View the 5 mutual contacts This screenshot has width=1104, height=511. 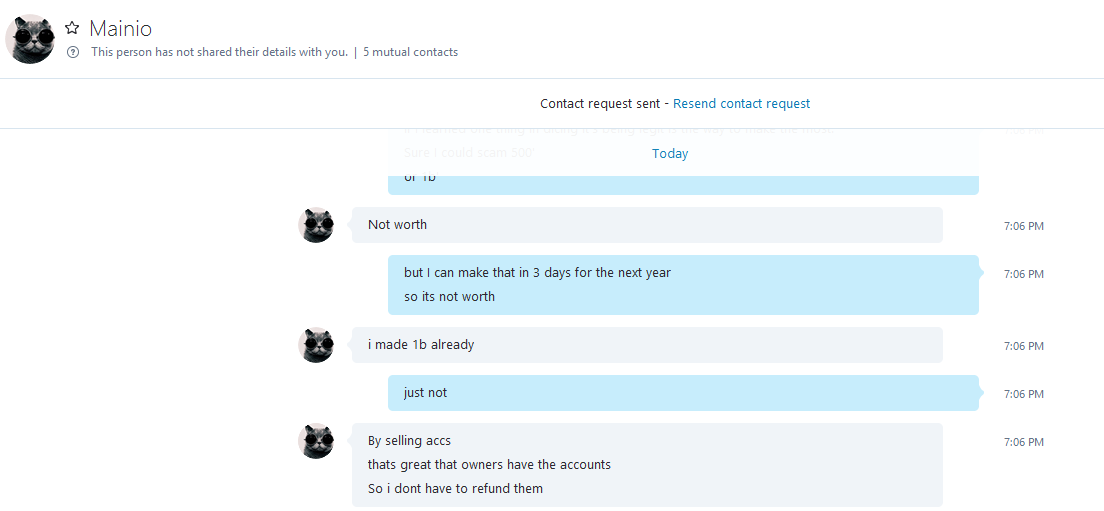point(410,52)
